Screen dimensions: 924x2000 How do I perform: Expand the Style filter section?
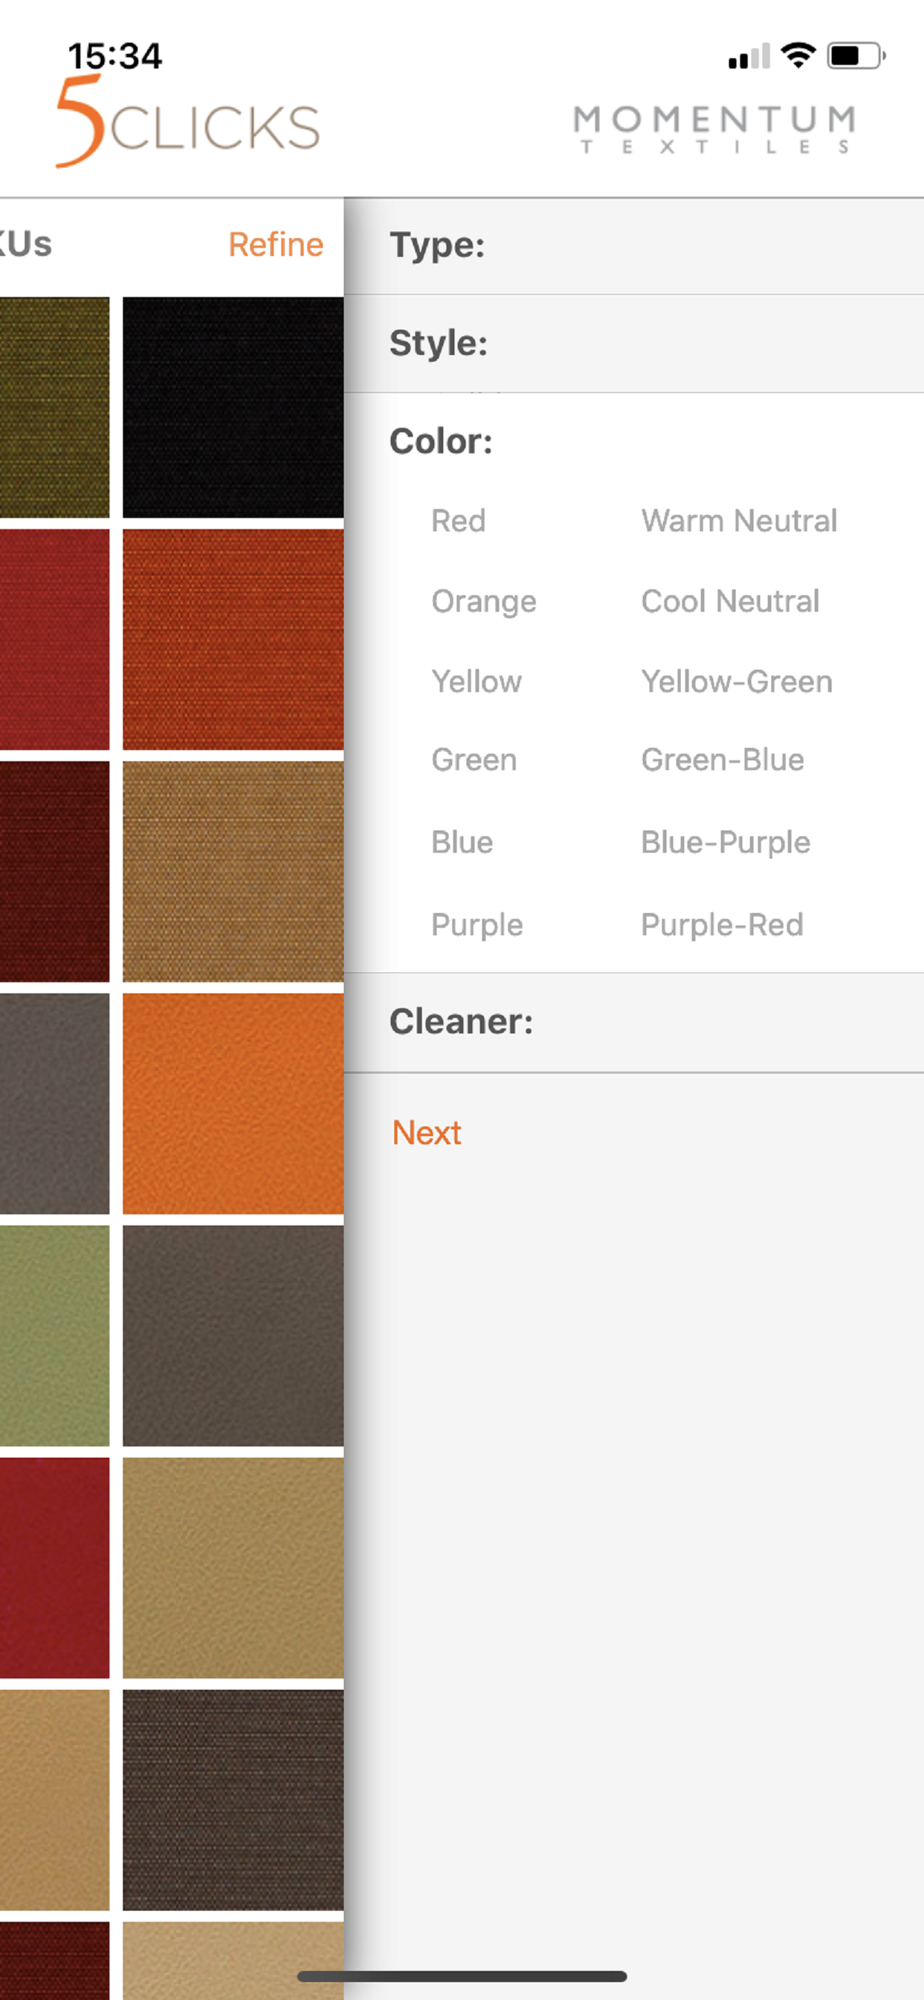[x=634, y=343]
